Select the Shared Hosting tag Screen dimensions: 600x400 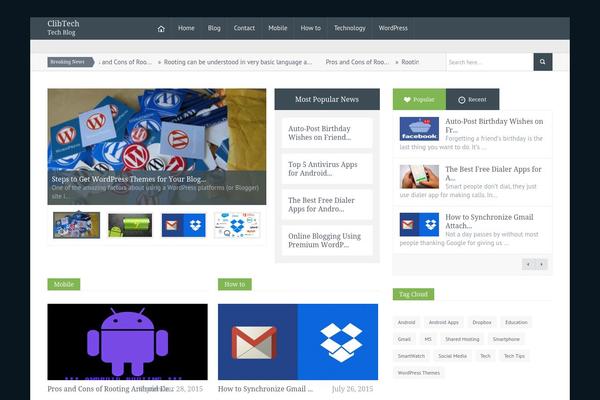462,339
